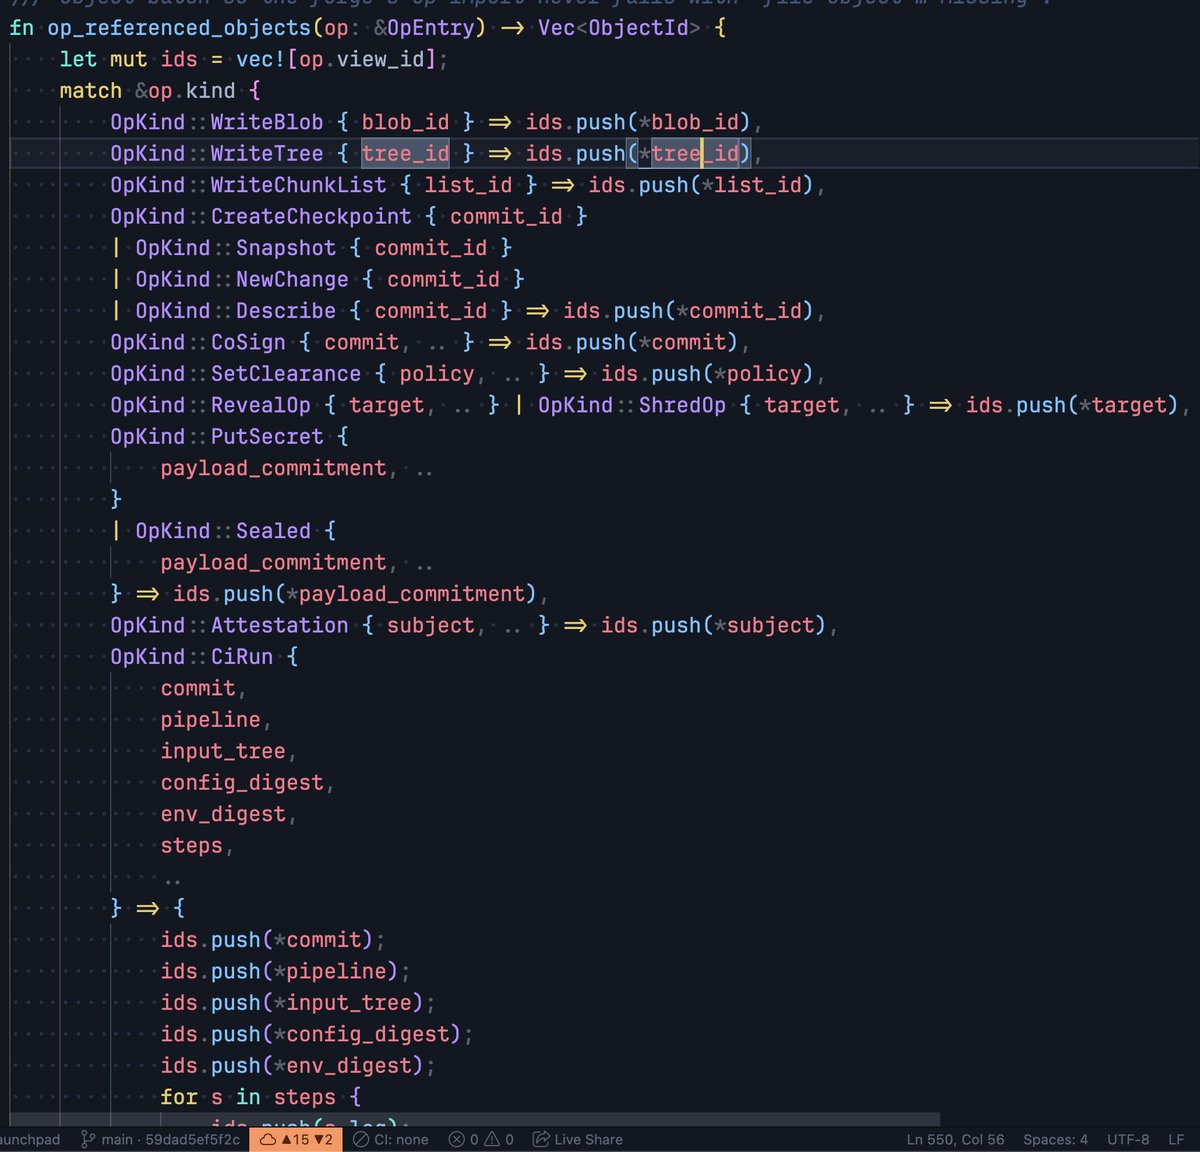Click the horizontal scrollbar below the code
This screenshot has height=1152, width=1200.
[475, 1120]
